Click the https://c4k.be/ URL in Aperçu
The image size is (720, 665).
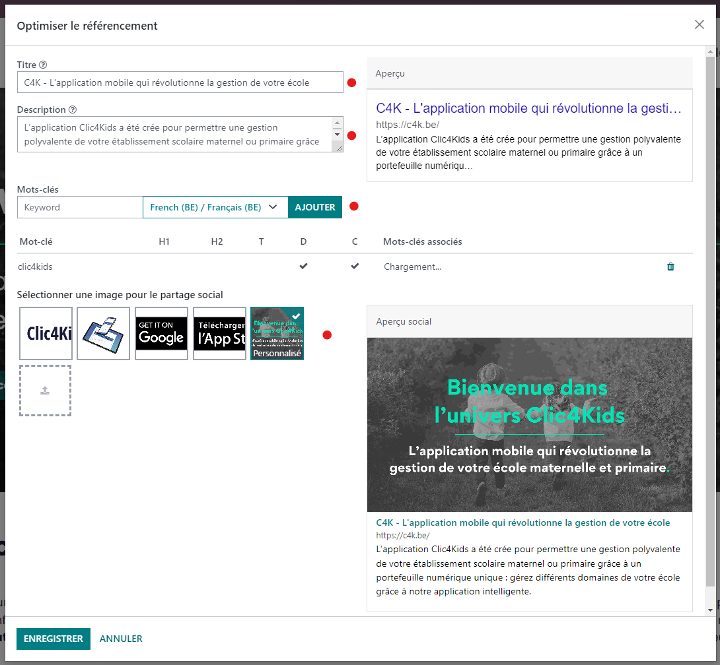pos(407,124)
